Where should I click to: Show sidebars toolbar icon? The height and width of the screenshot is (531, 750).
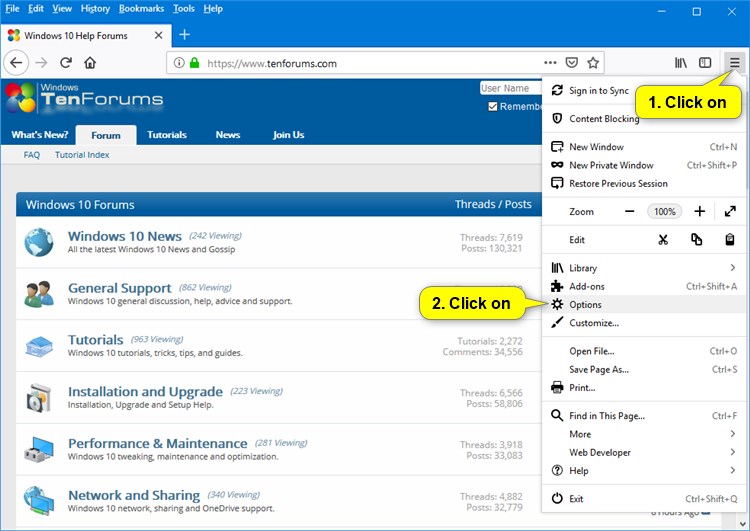pos(705,63)
